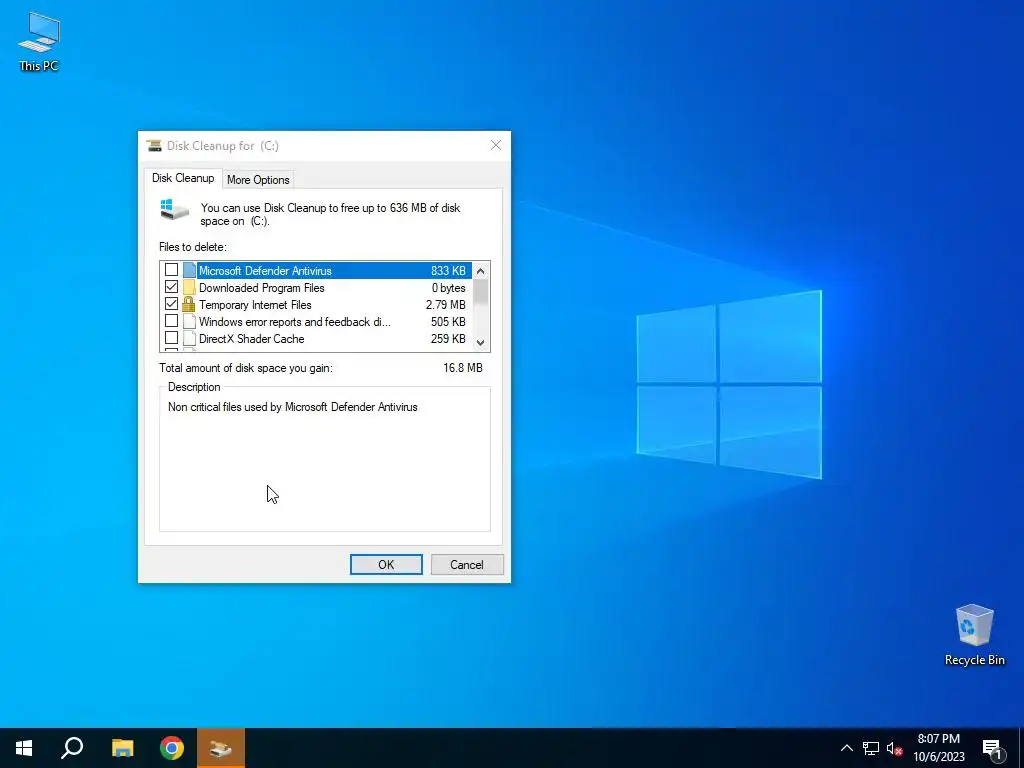Click Temporary Internet Files lock icon
This screenshot has height=768, width=1024.
pyautogui.click(x=189, y=304)
